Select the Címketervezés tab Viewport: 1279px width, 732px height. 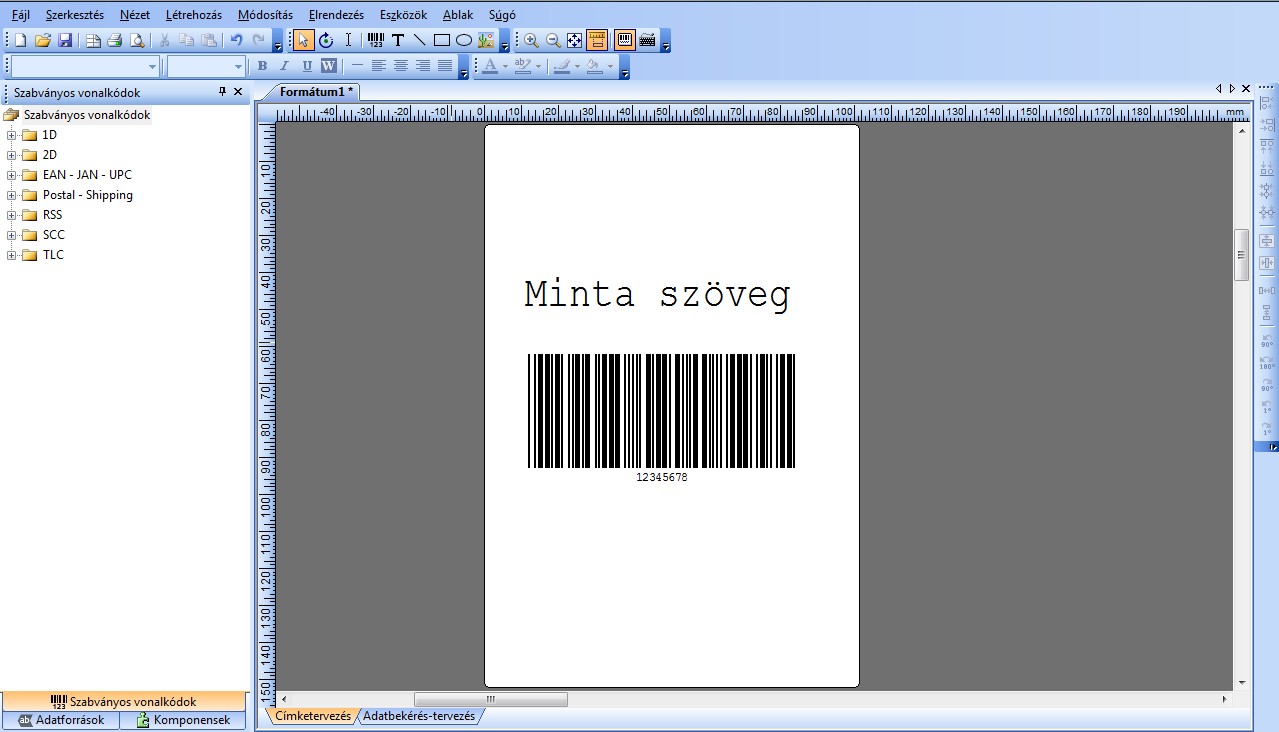[313, 716]
